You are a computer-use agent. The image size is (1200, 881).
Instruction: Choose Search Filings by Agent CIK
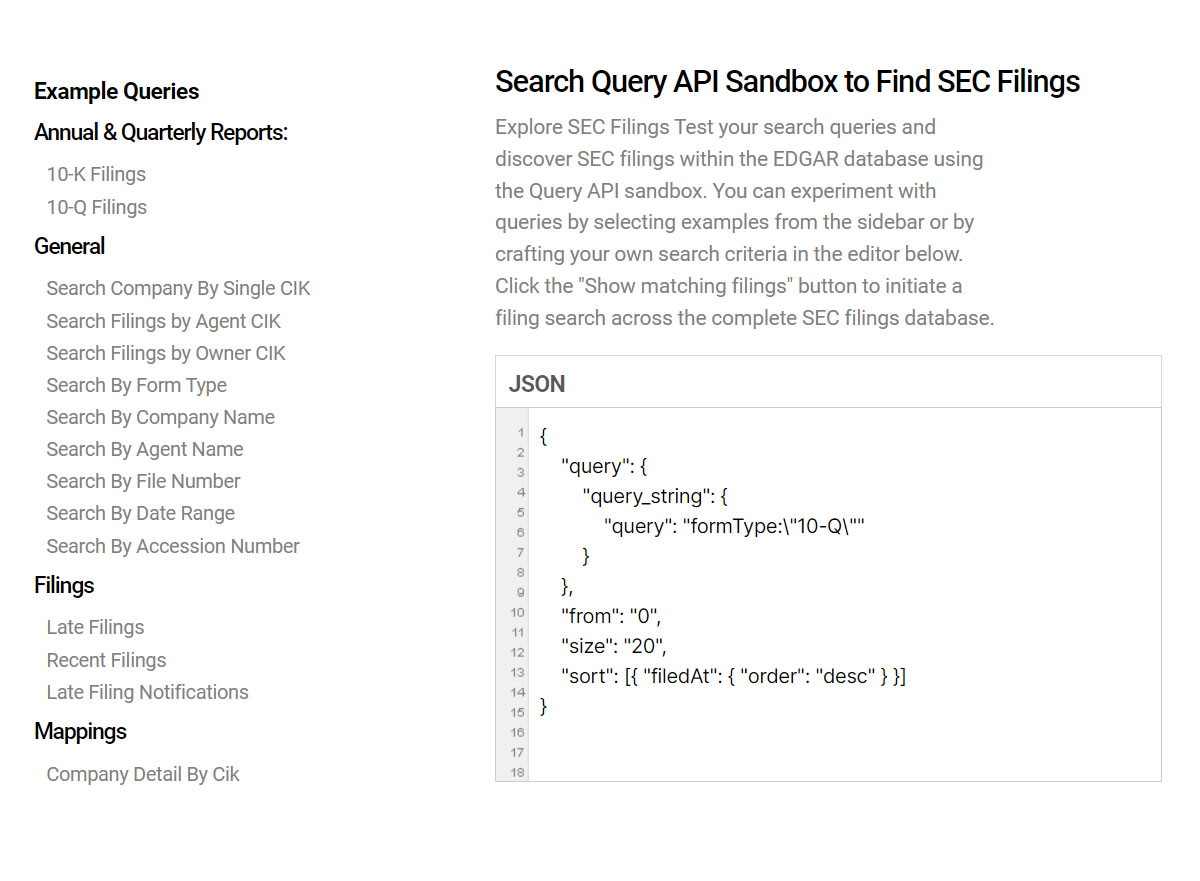163,321
